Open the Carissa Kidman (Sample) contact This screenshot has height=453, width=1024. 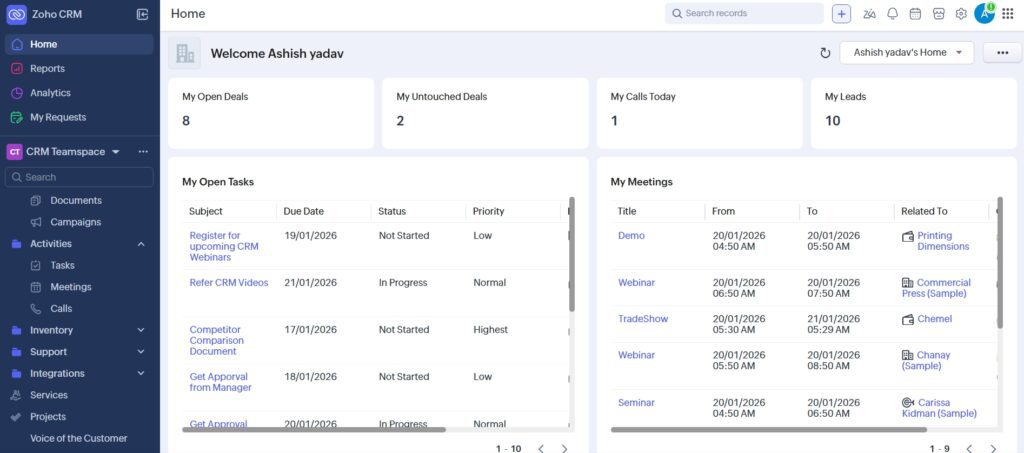point(939,408)
